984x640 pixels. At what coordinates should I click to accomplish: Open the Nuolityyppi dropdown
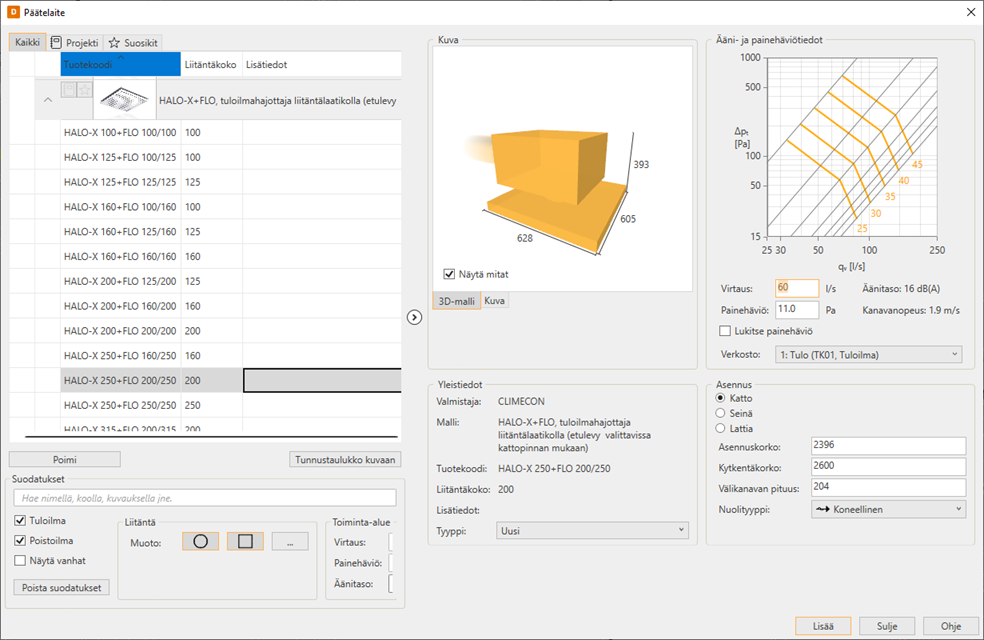point(889,509)
